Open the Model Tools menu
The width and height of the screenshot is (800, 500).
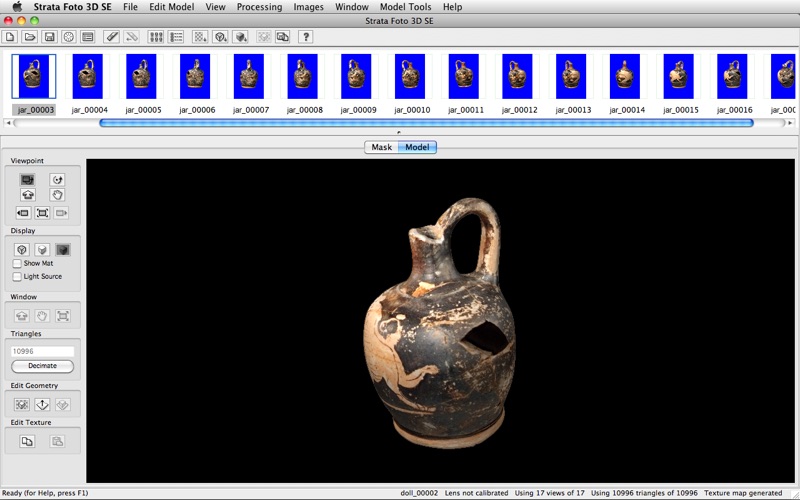pos(405,7)
